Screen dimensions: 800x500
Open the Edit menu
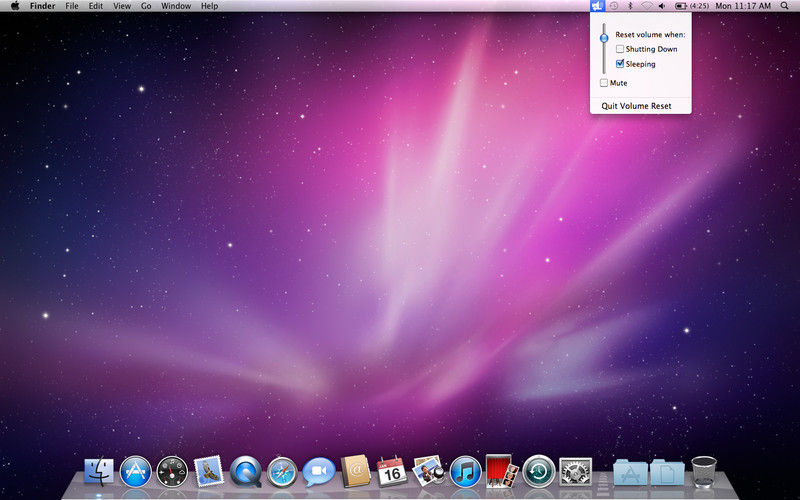click(x=95, y=6)
